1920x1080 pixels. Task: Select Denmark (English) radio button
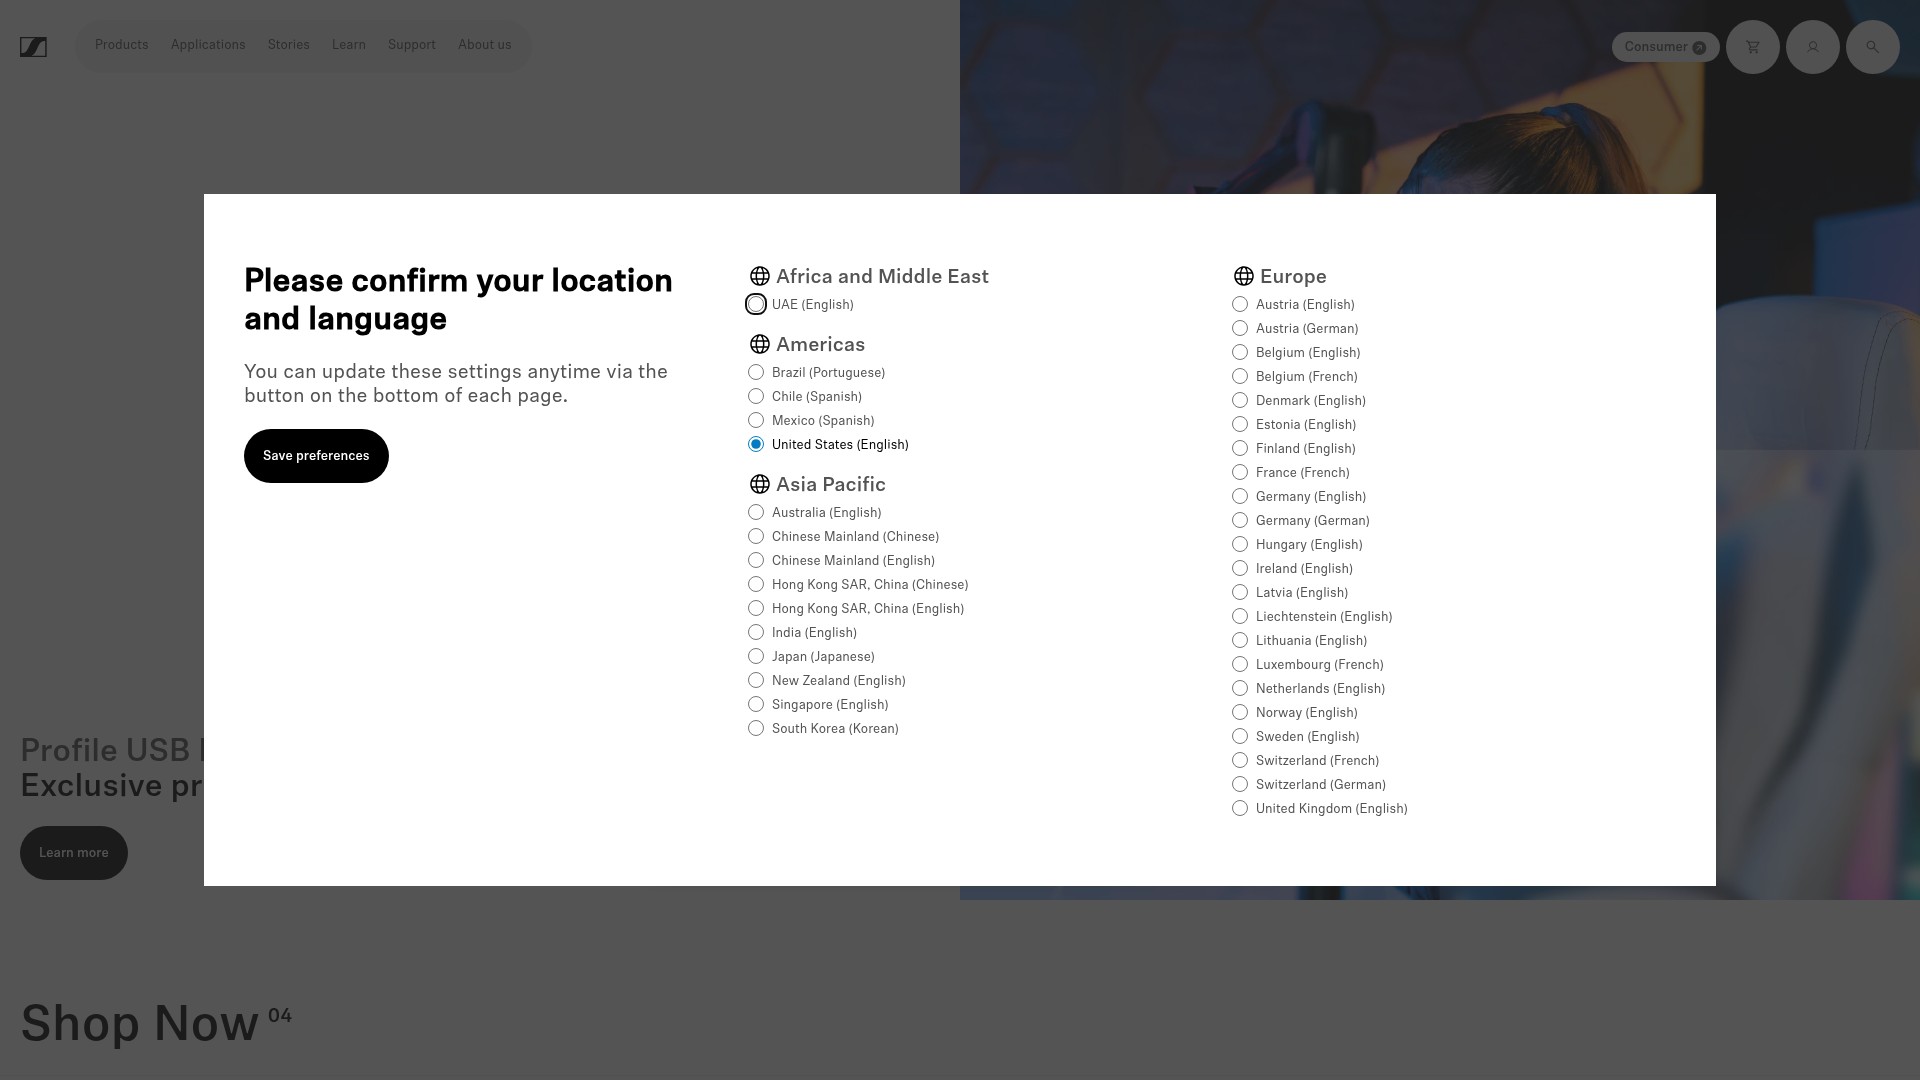pos(1240,400)
